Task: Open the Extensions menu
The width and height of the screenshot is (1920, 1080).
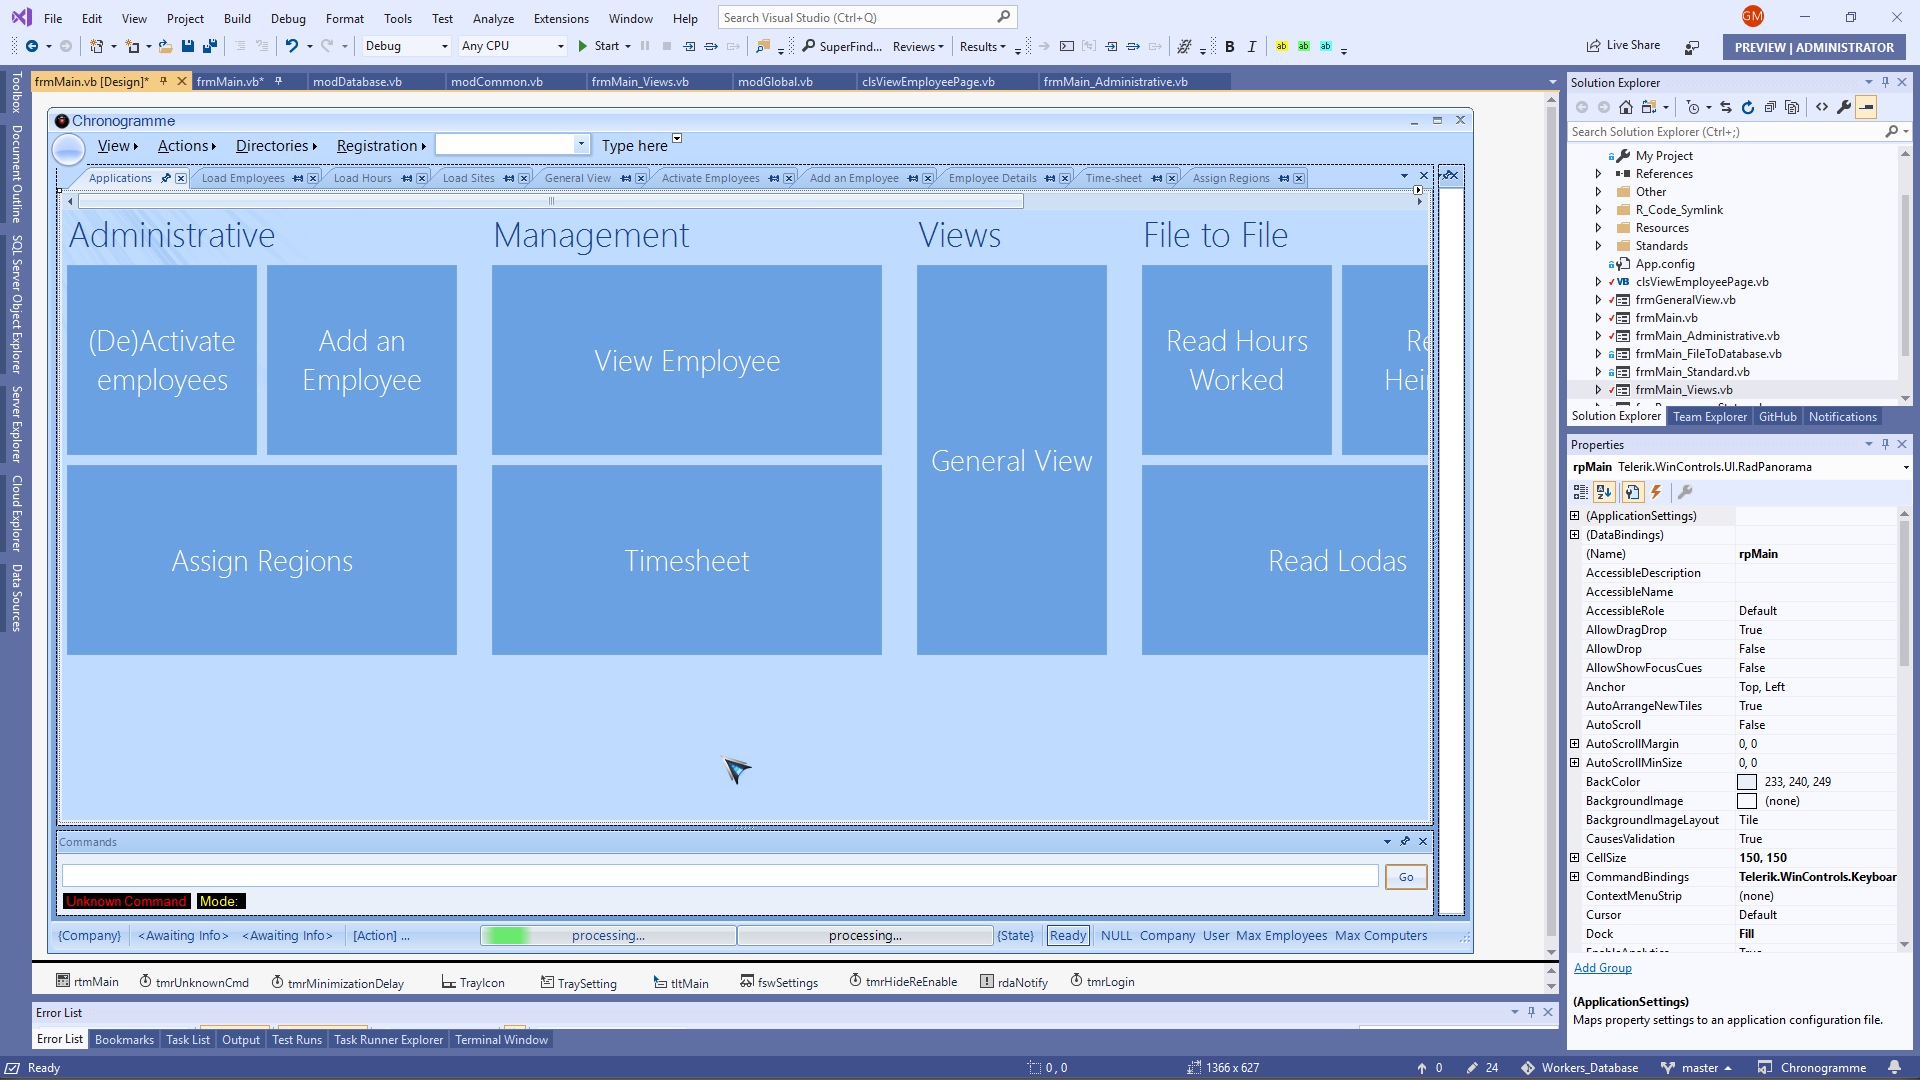Action: tap(560, 18)
